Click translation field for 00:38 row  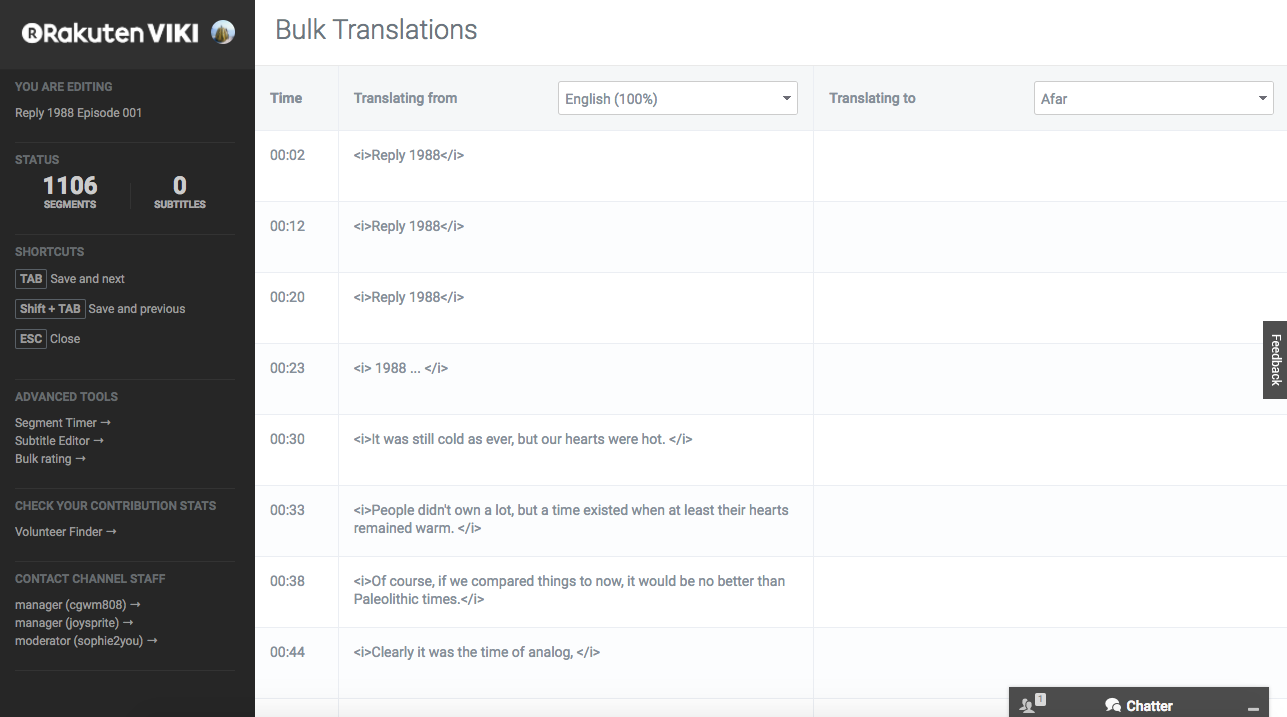1050,592
